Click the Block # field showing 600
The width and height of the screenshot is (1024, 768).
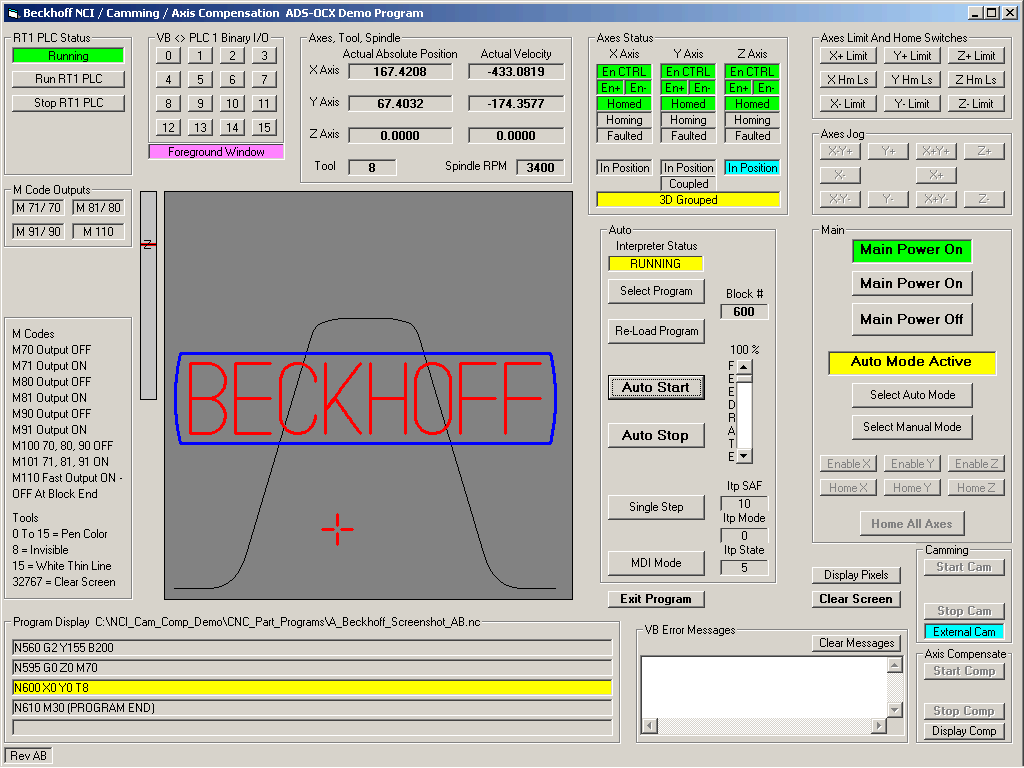pyautogui.click(x=744, y=312)
